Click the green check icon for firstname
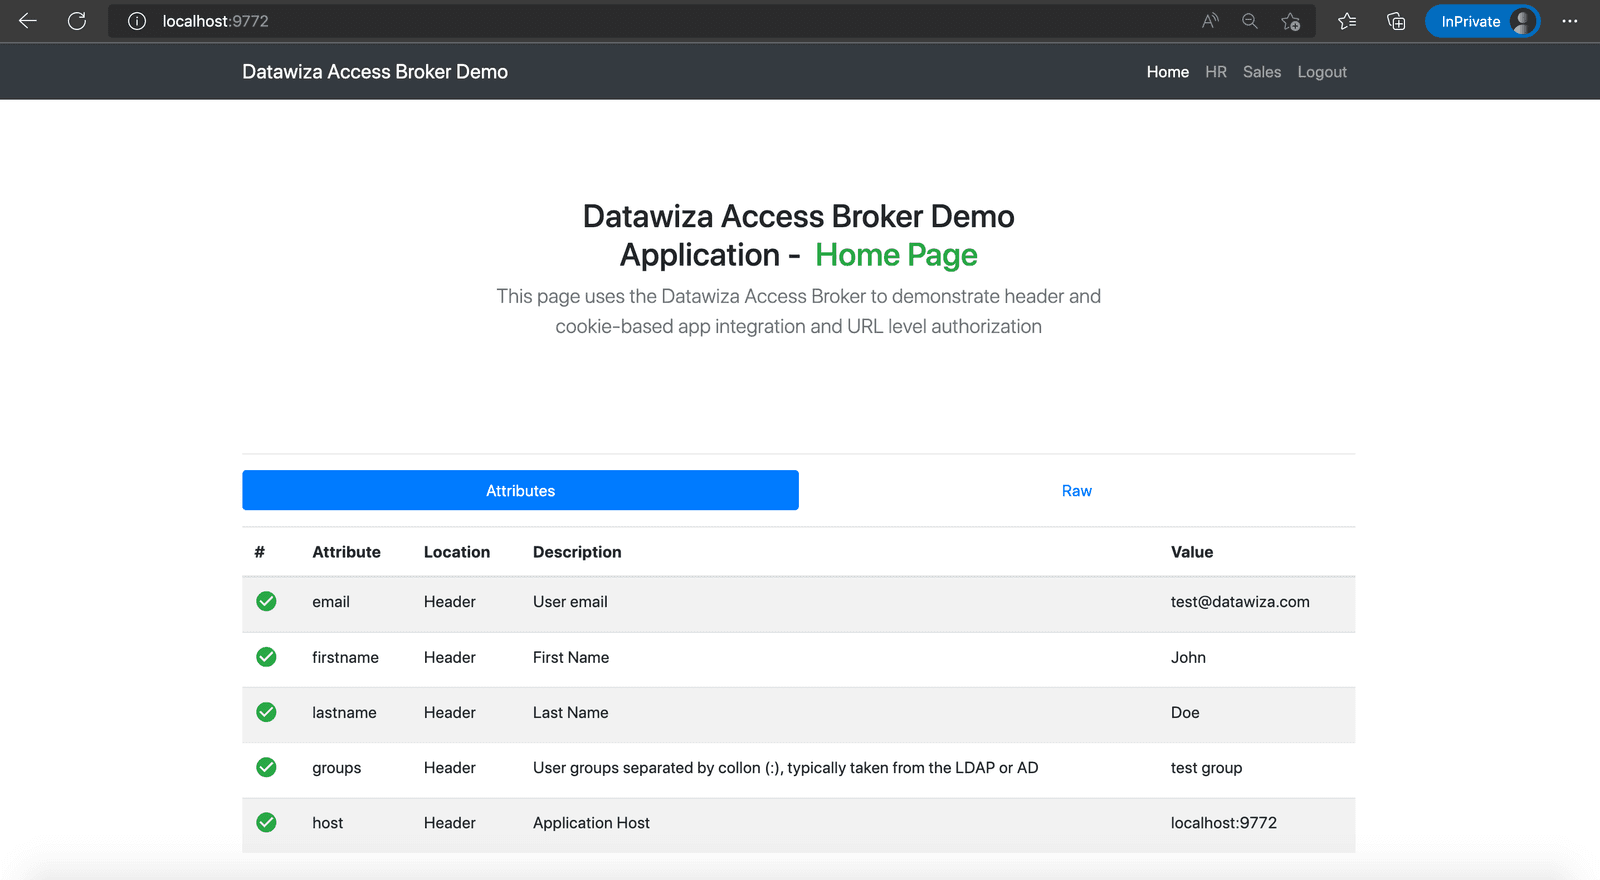The height and width of the screenshot is (880, 1600). [x=266, y=657]
